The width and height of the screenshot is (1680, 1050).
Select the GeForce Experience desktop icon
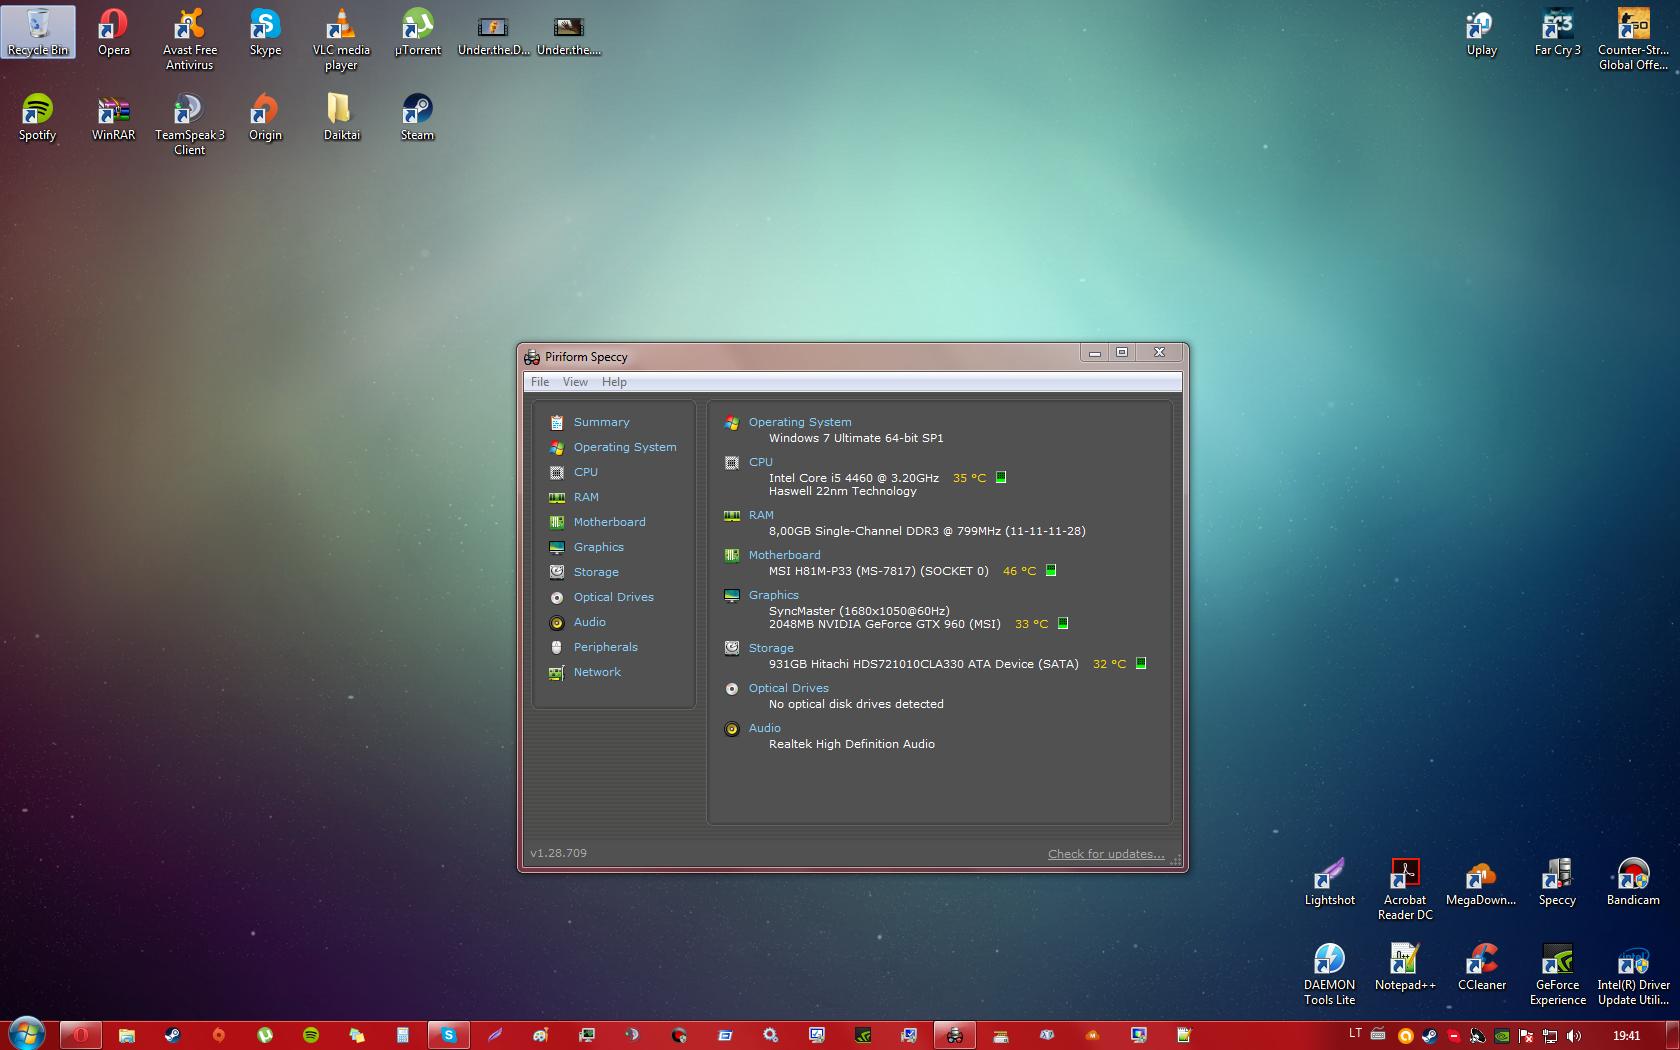(1557, 974)
